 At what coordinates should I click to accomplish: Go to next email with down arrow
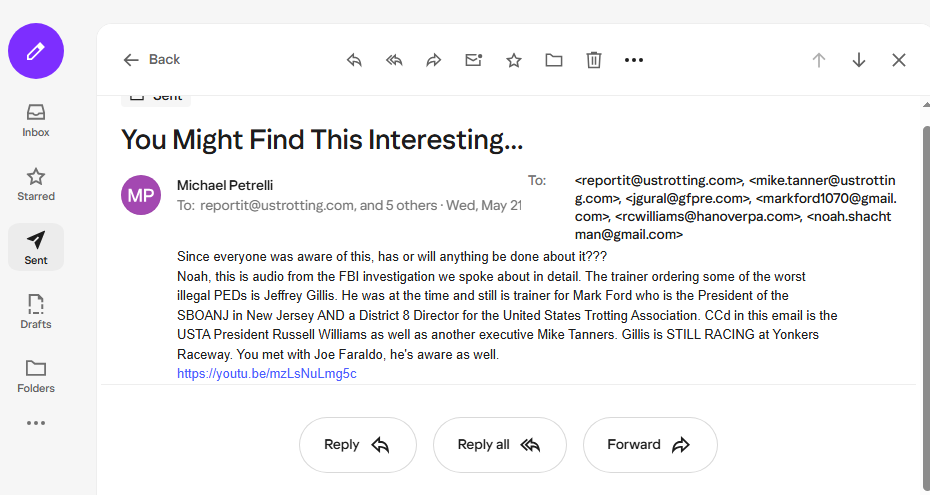click(859, 60)
